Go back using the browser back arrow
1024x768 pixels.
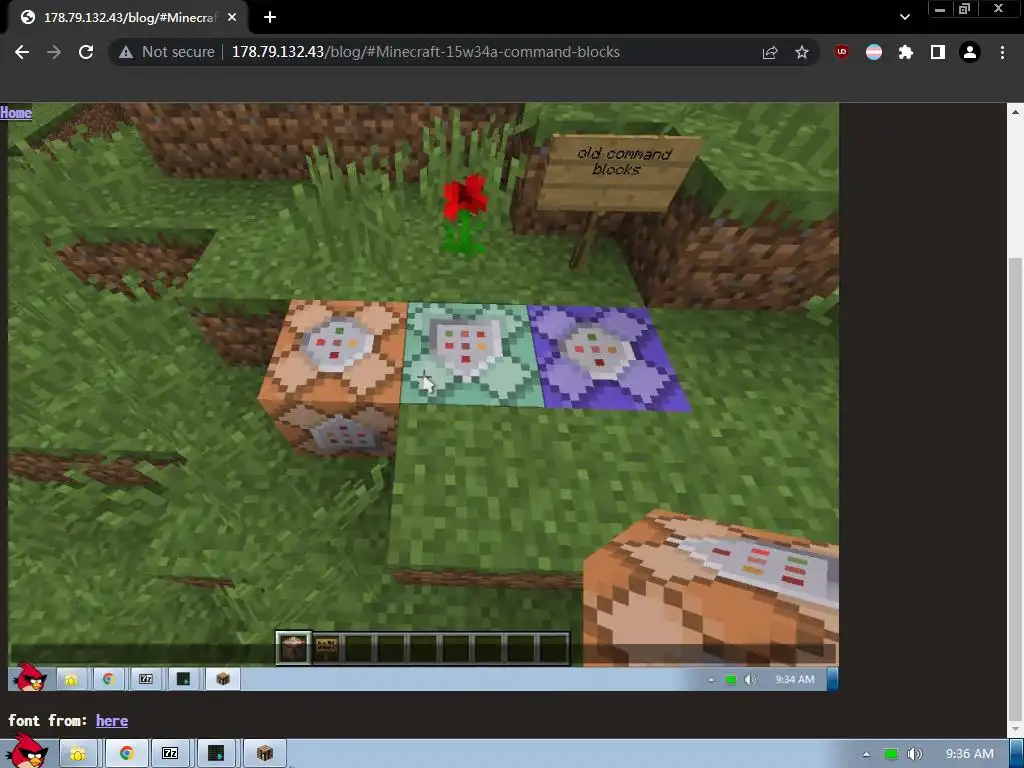22,52
